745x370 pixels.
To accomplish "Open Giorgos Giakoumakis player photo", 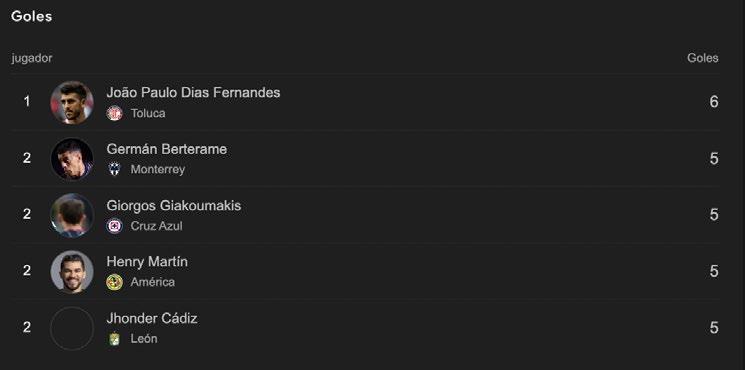I will point(72,215).
